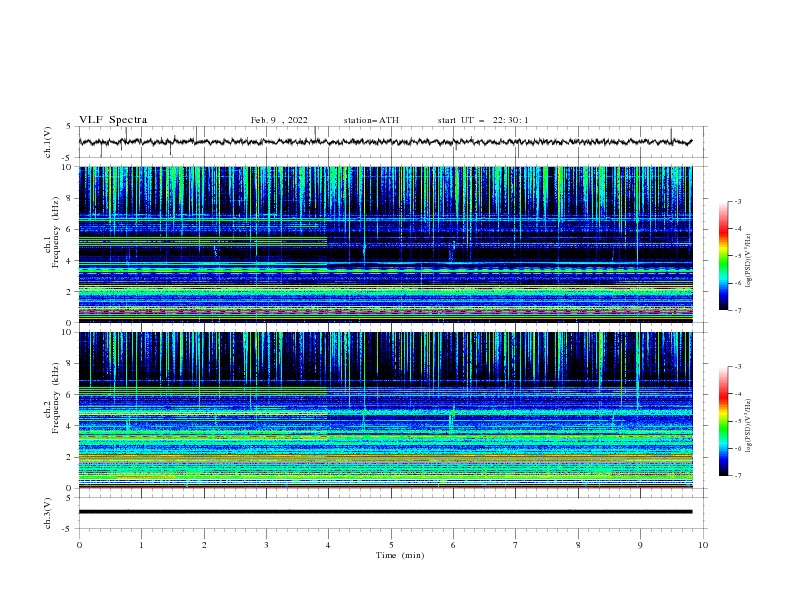The width and height of the screenshot is (792, 612).
Task: Click the ch.1 "Frequency (kHz)" axis label
Action: tap(56, 232)
